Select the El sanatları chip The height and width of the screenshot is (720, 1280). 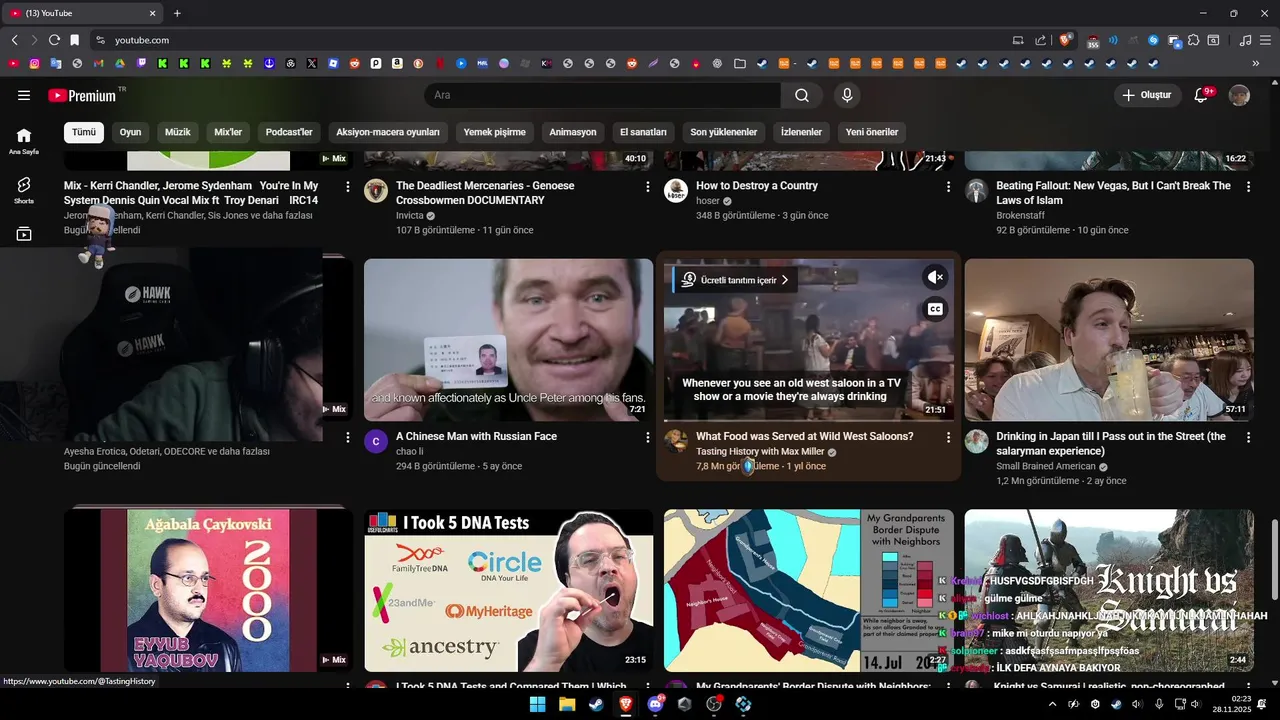(x=643, y=132)
